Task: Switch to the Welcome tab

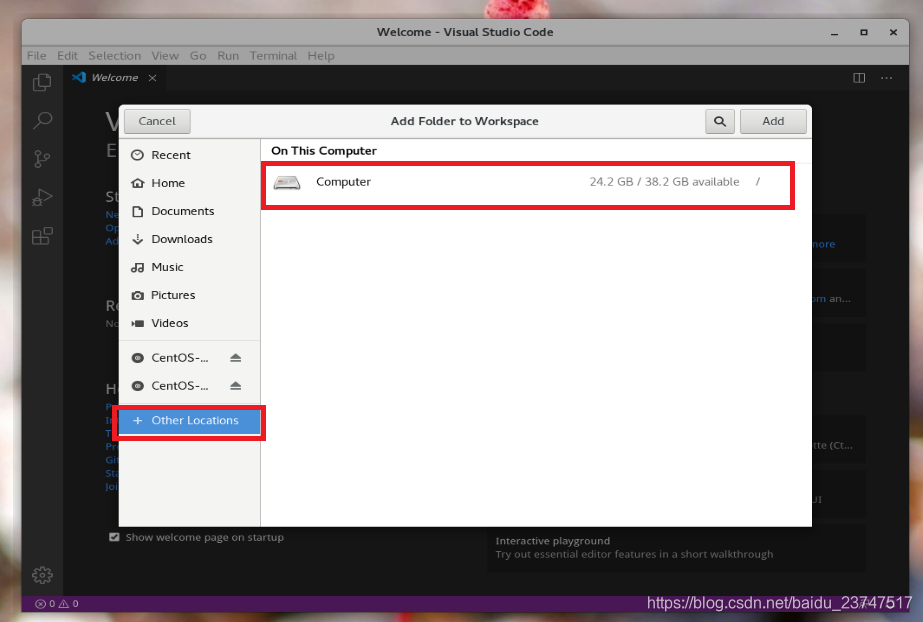Action: click(114, 78)
